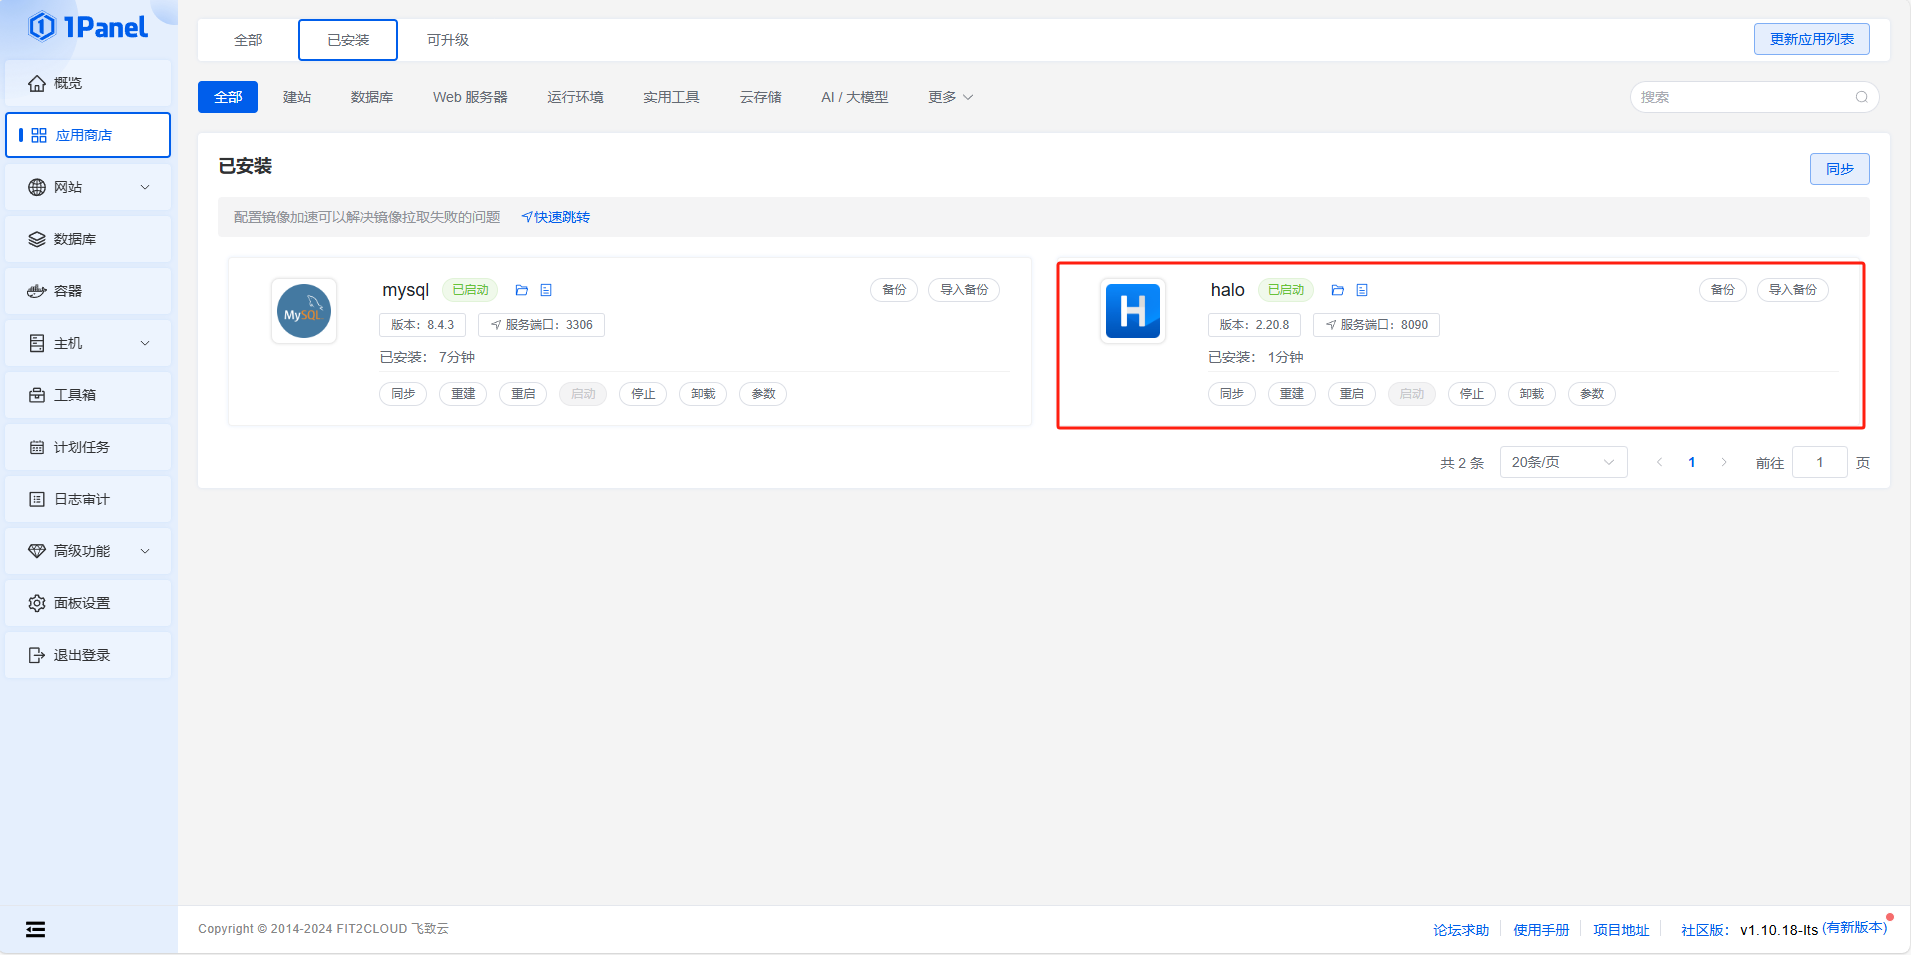Viewport: 1911px width, 955px height.
Task: Jump to mysql 服务端口 3306
Action: (x=541, y=325)
